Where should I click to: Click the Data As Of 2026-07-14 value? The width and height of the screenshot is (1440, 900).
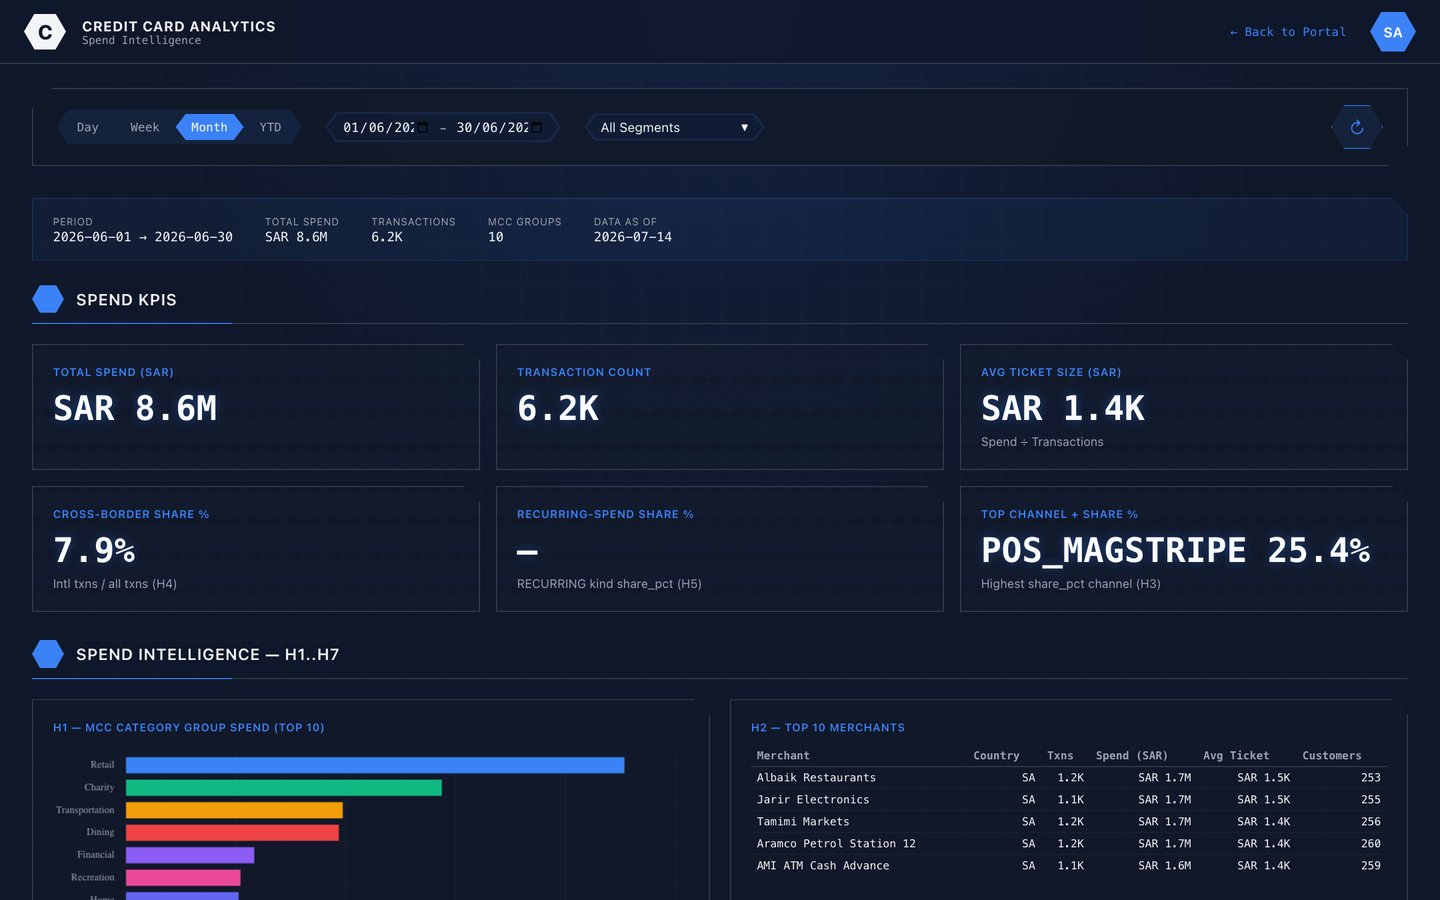pos(633,237)
